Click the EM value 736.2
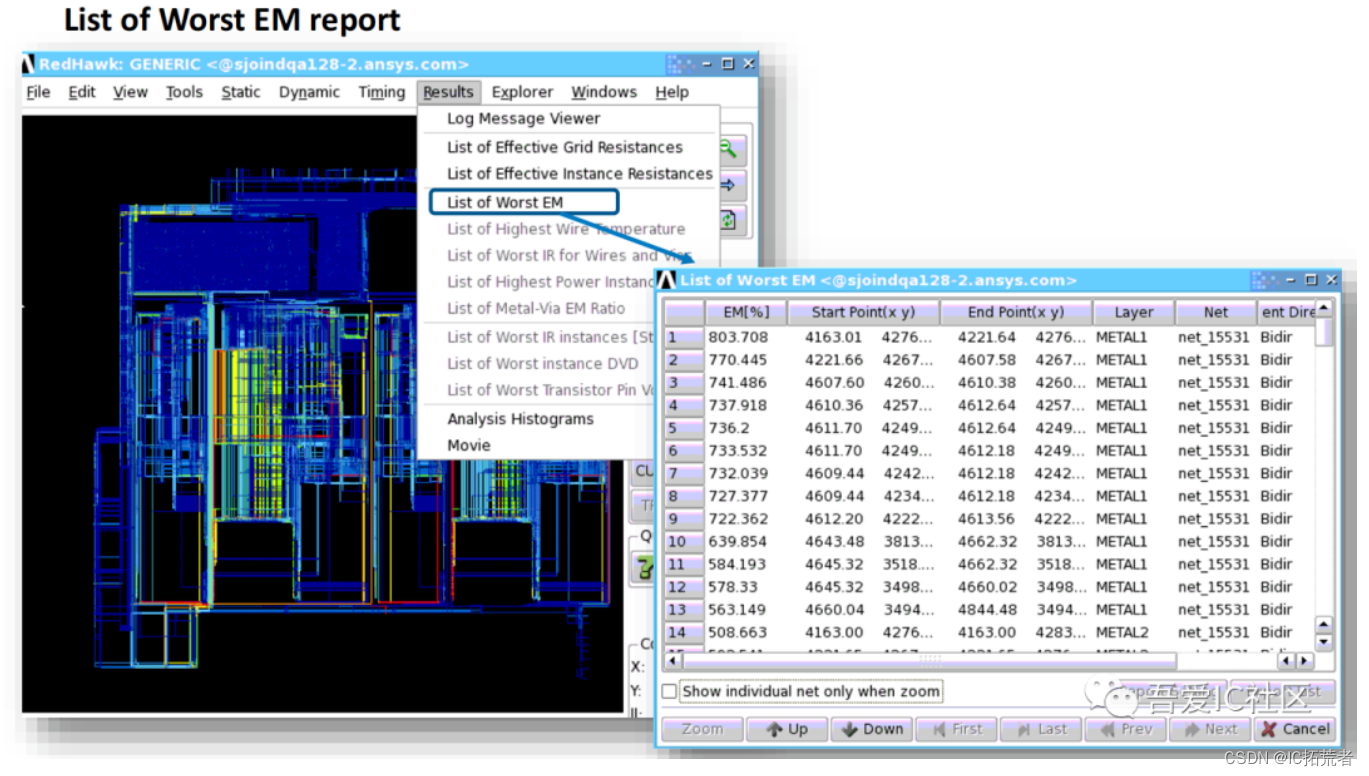Screen dimensions: 1369x776 [729, 428]
